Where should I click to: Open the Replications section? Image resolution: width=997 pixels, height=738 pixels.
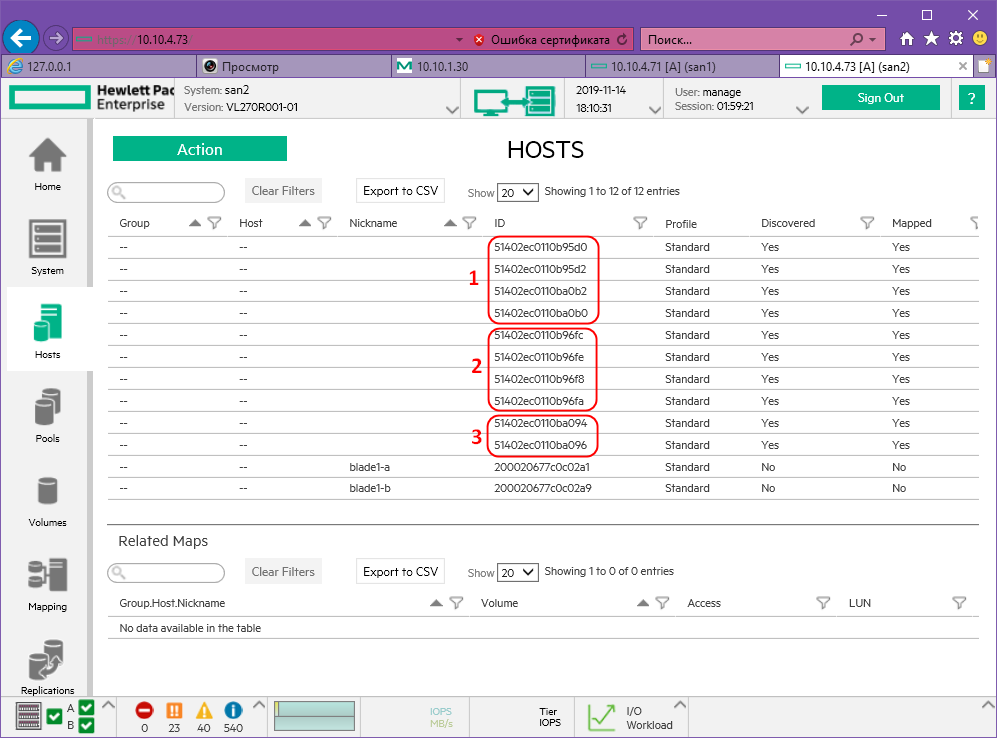click(x=48, y=667)
